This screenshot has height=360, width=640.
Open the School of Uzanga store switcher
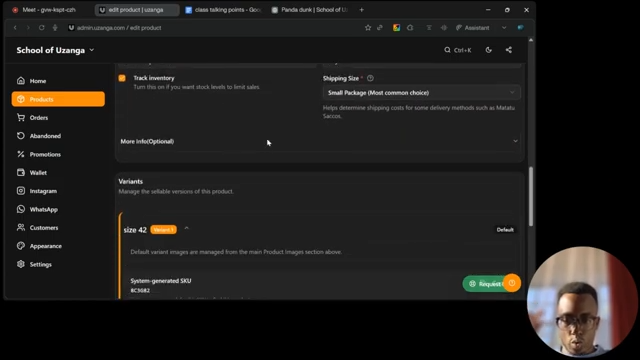(x=56, y=50)
